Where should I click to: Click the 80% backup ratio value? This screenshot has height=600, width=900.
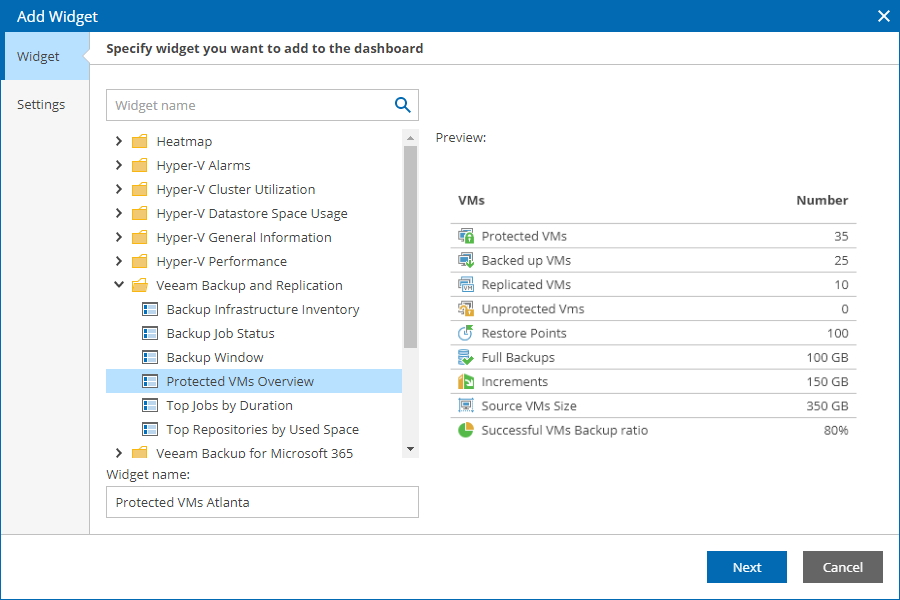[836, 430]
